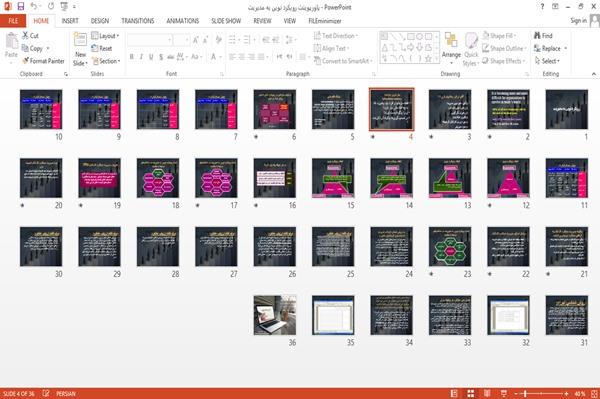Click the New Slide icon
The image size is (600, 399).
click(x=80, y=40)
